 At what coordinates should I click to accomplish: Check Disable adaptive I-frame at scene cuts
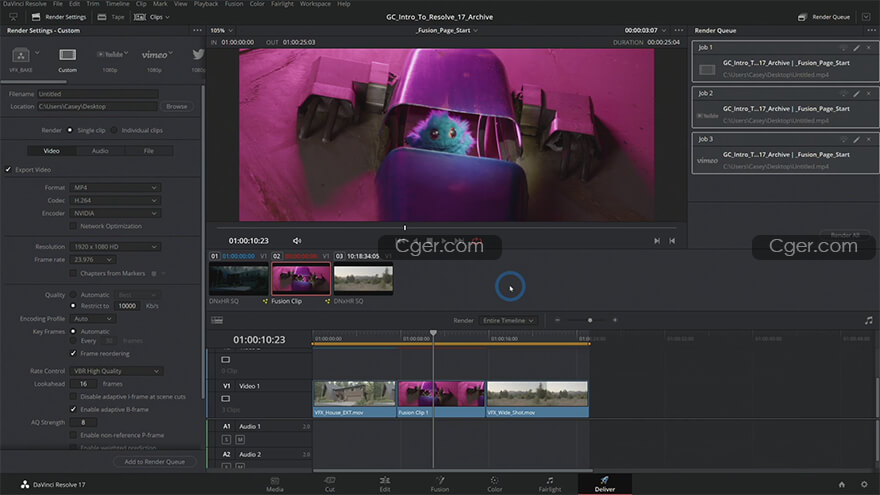73,397
